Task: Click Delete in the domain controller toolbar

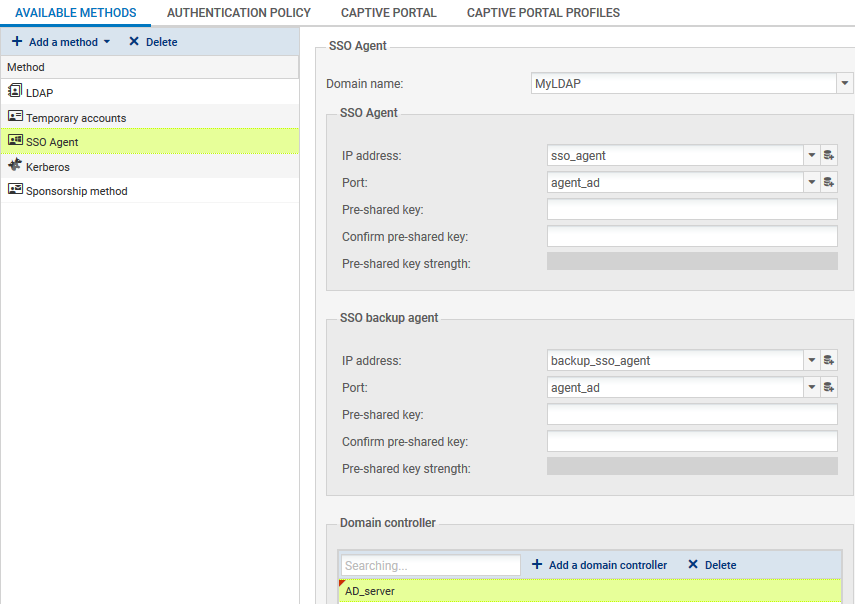Action: pos(711,565)
